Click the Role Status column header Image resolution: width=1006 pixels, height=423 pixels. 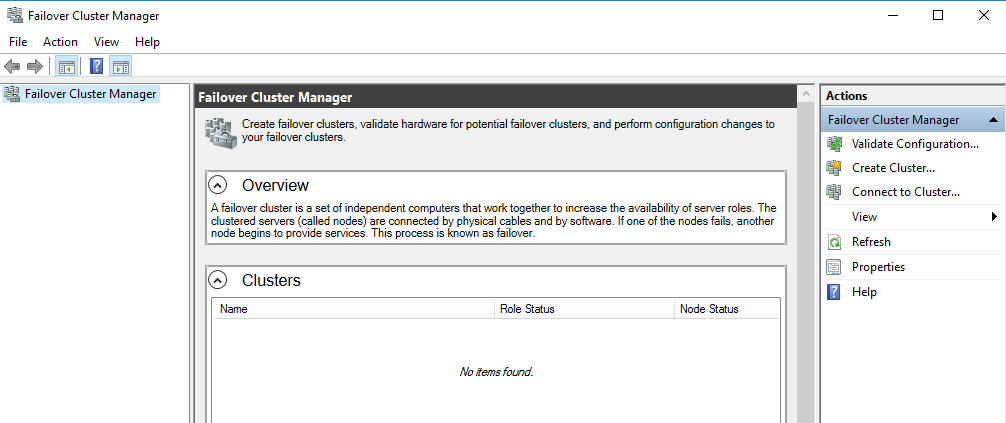point(527,309)
